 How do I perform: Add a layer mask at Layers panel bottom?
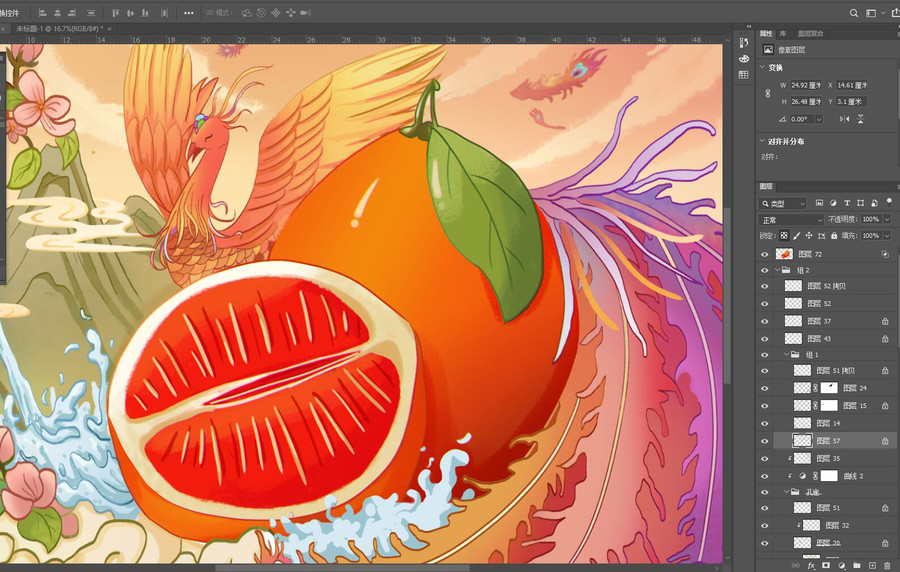click(826, 566)
